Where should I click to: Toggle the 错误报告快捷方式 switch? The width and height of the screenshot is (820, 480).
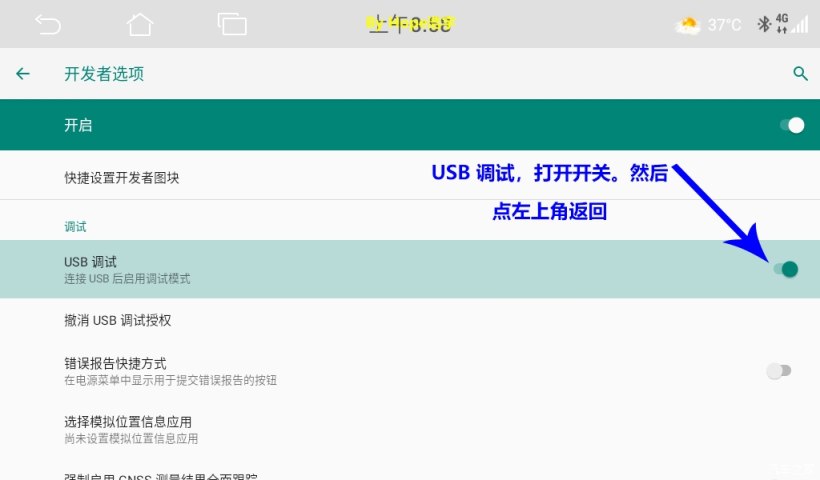click(x=779, y=371)
